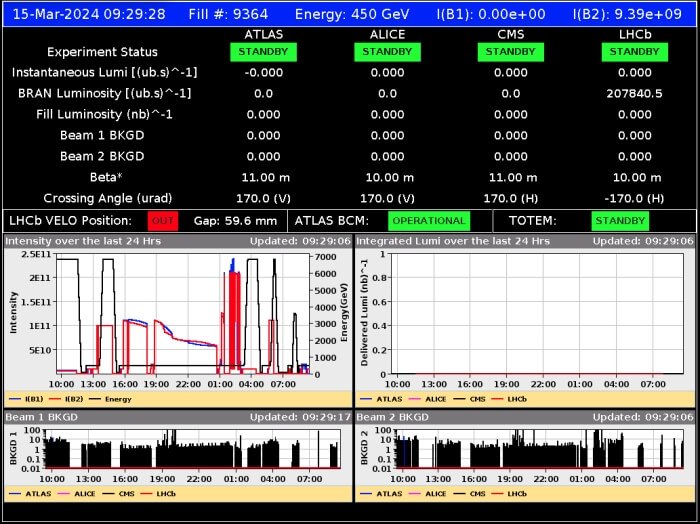Select the LHCb STANDBY status indicator

634,52
